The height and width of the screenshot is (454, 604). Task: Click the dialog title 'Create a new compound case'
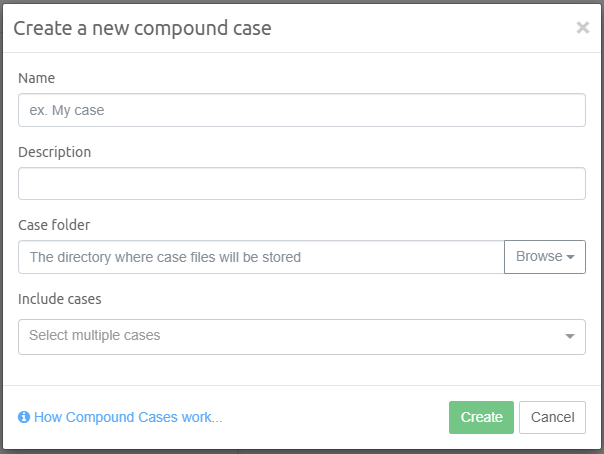click(x=142, y=28)
